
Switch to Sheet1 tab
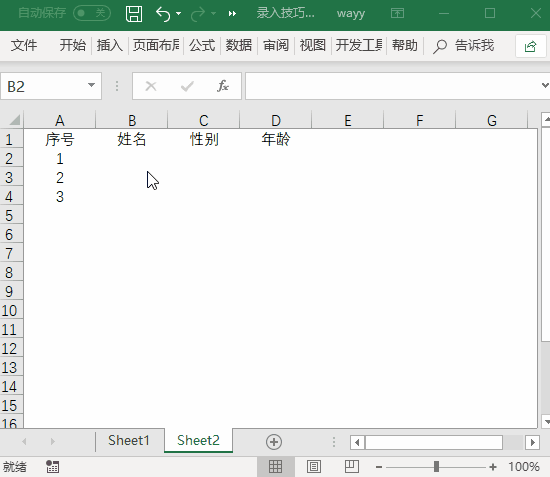pos(129,440)
